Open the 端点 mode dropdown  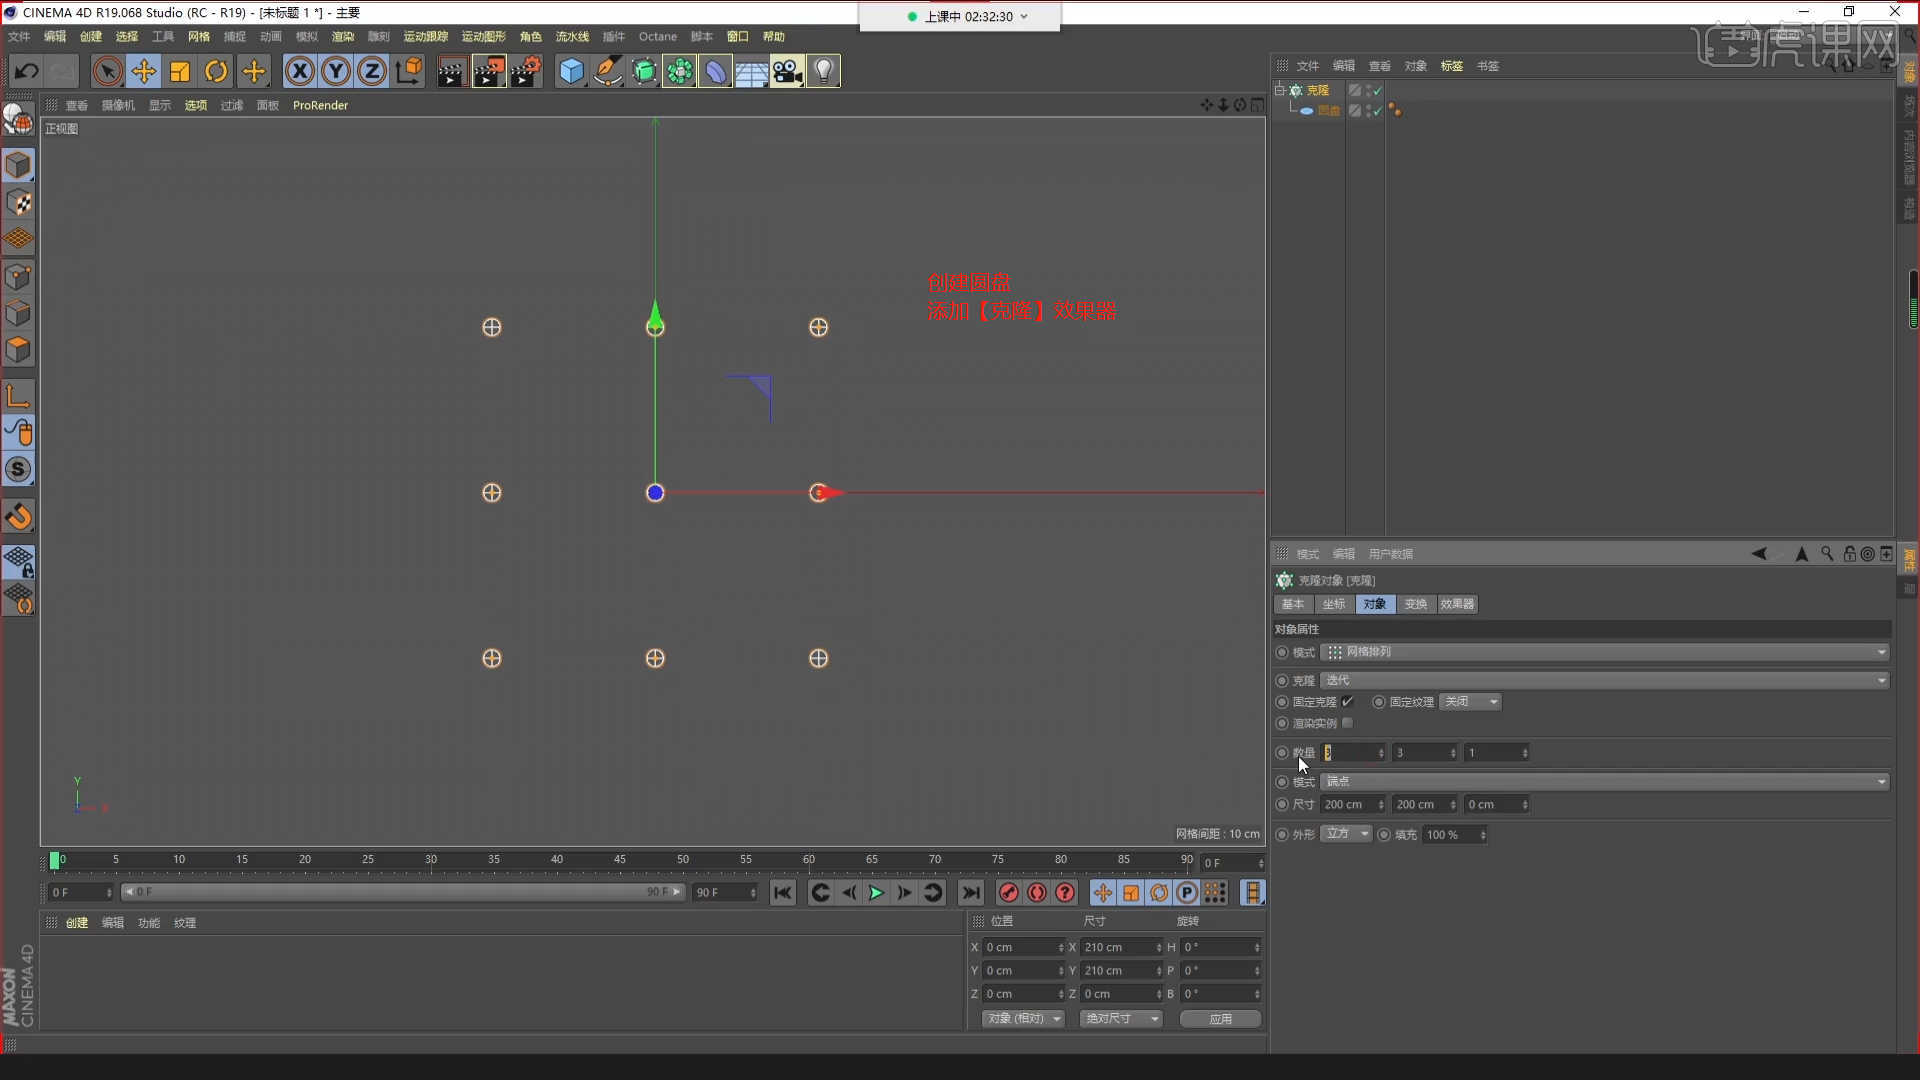(x=1605, y=781)
